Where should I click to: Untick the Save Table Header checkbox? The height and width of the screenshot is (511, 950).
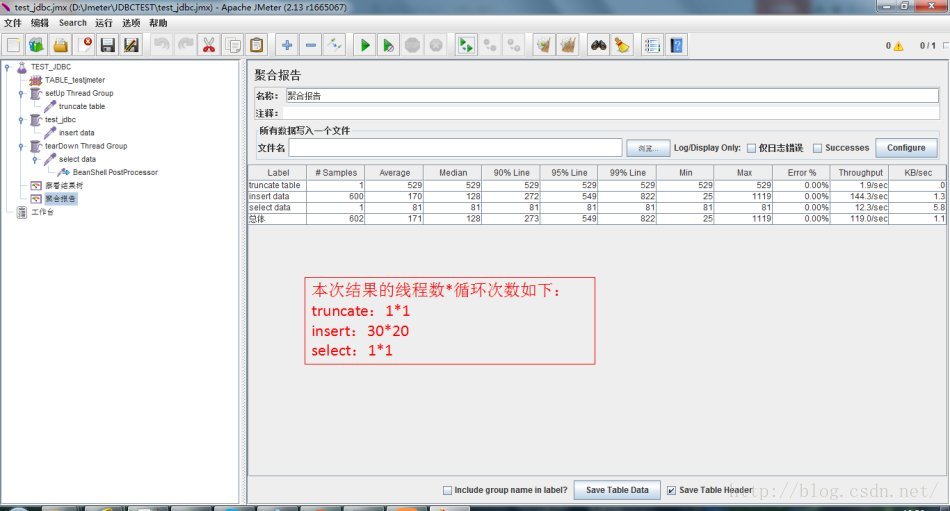click(671, 490)
